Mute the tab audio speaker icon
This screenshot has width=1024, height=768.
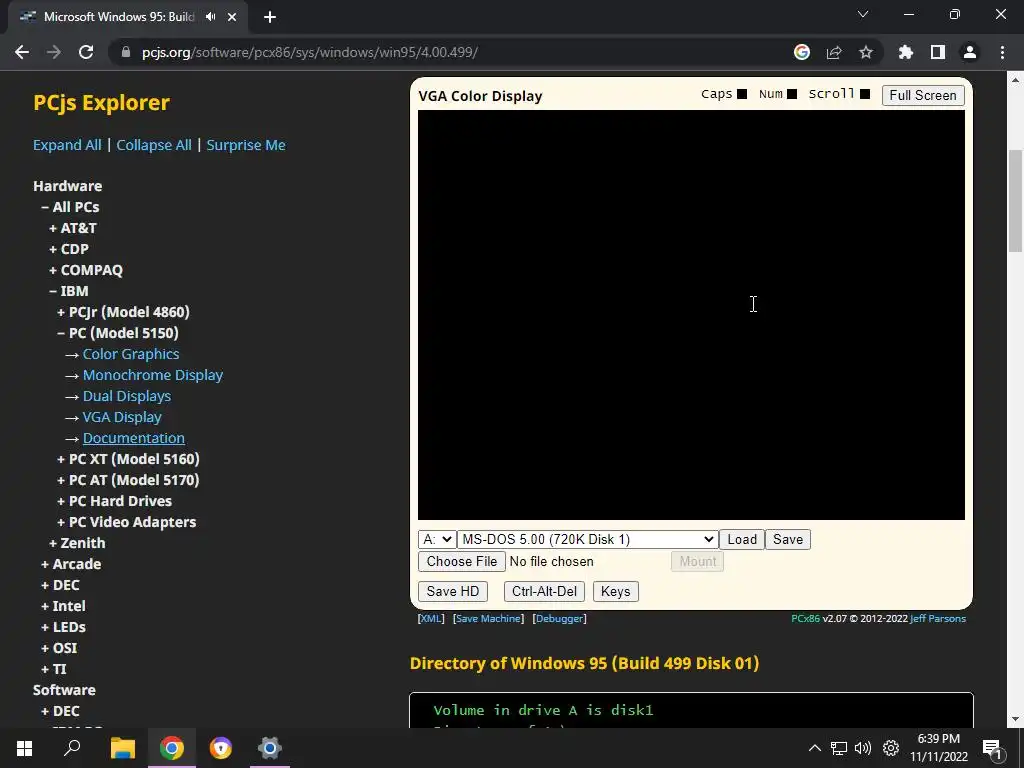tap(210, 17)
